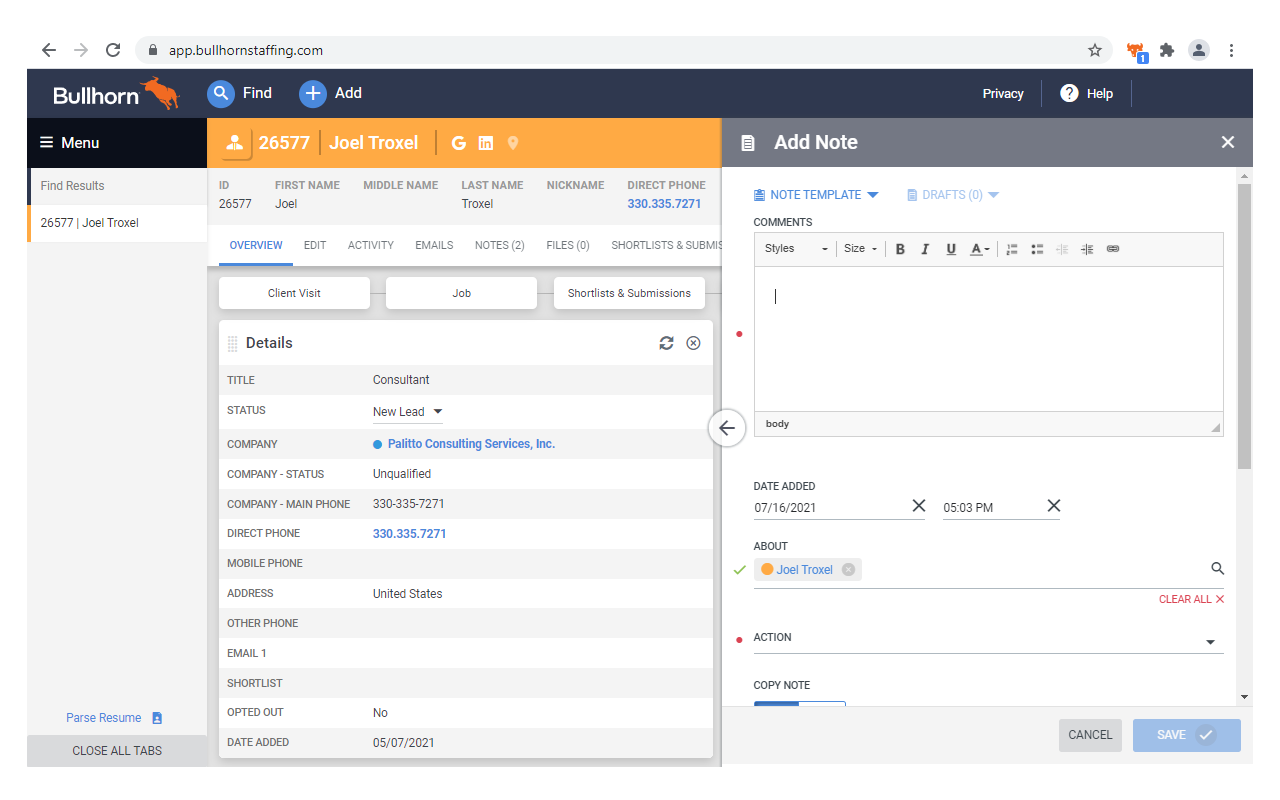
Task: Click the person record icon beside 26577
Action: 233,143
